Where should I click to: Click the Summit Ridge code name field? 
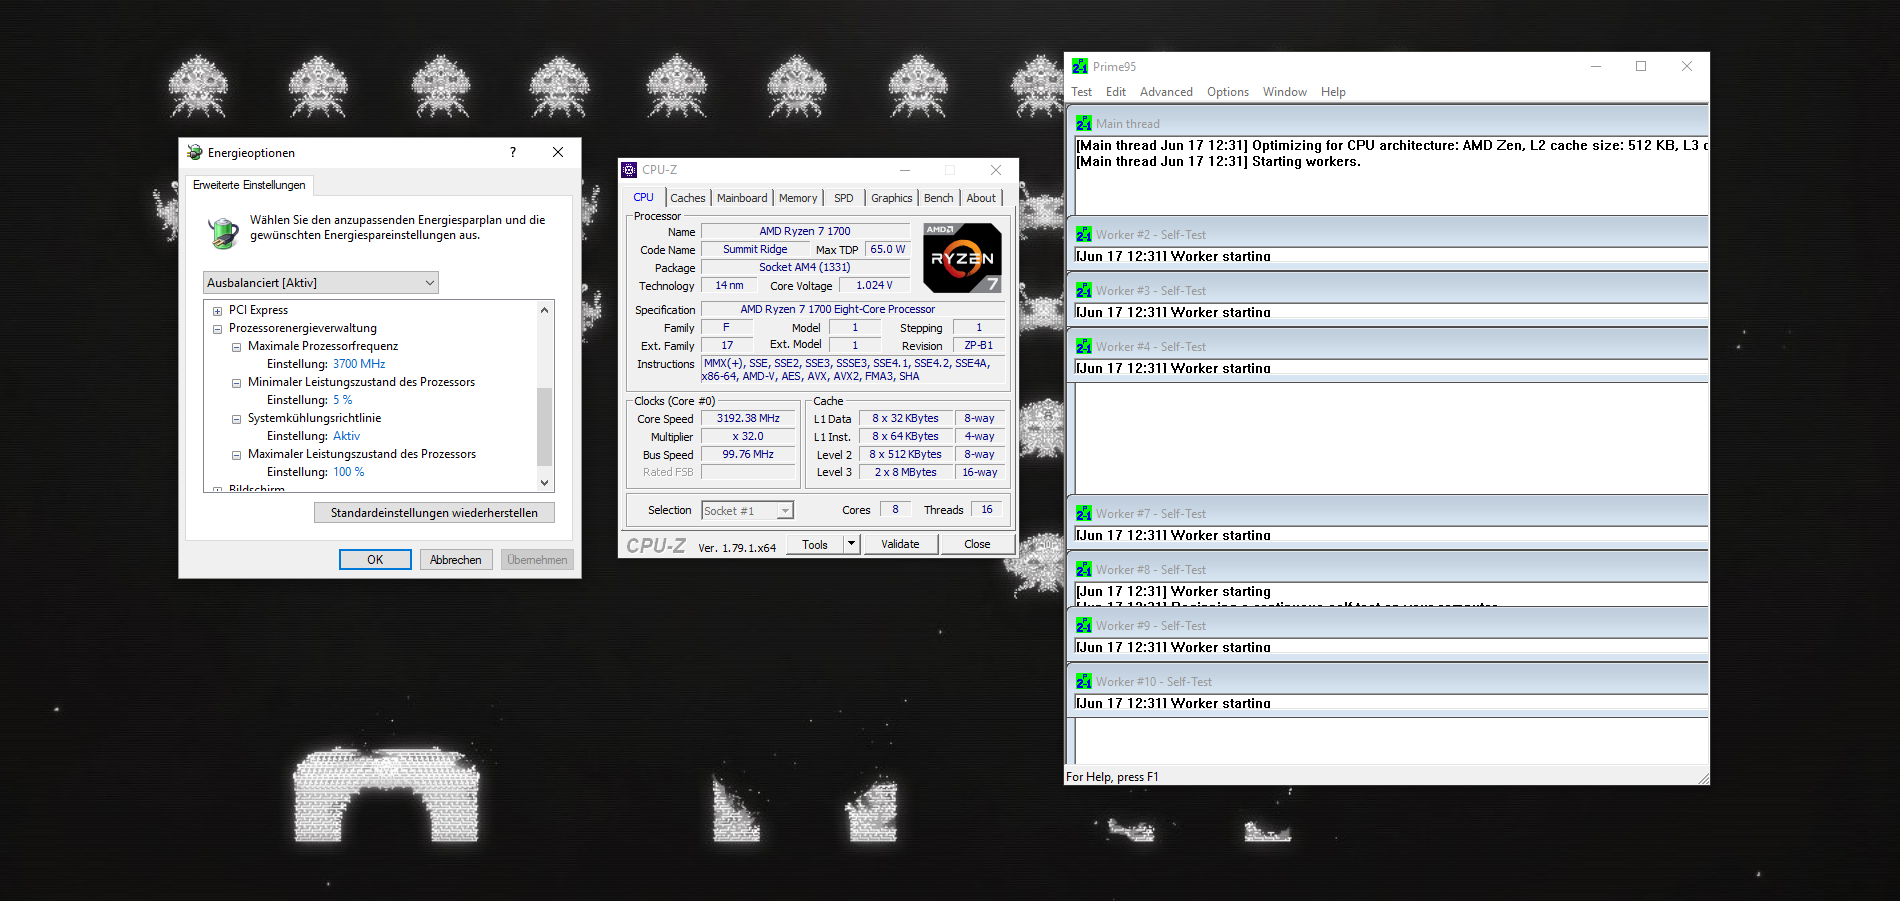[755, 250]
